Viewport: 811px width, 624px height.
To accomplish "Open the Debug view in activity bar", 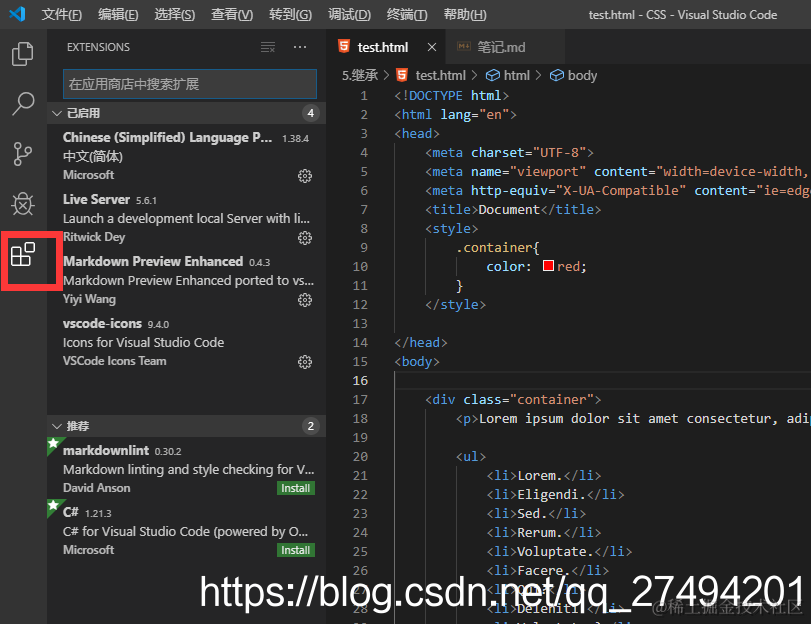I will click(23, 204).
